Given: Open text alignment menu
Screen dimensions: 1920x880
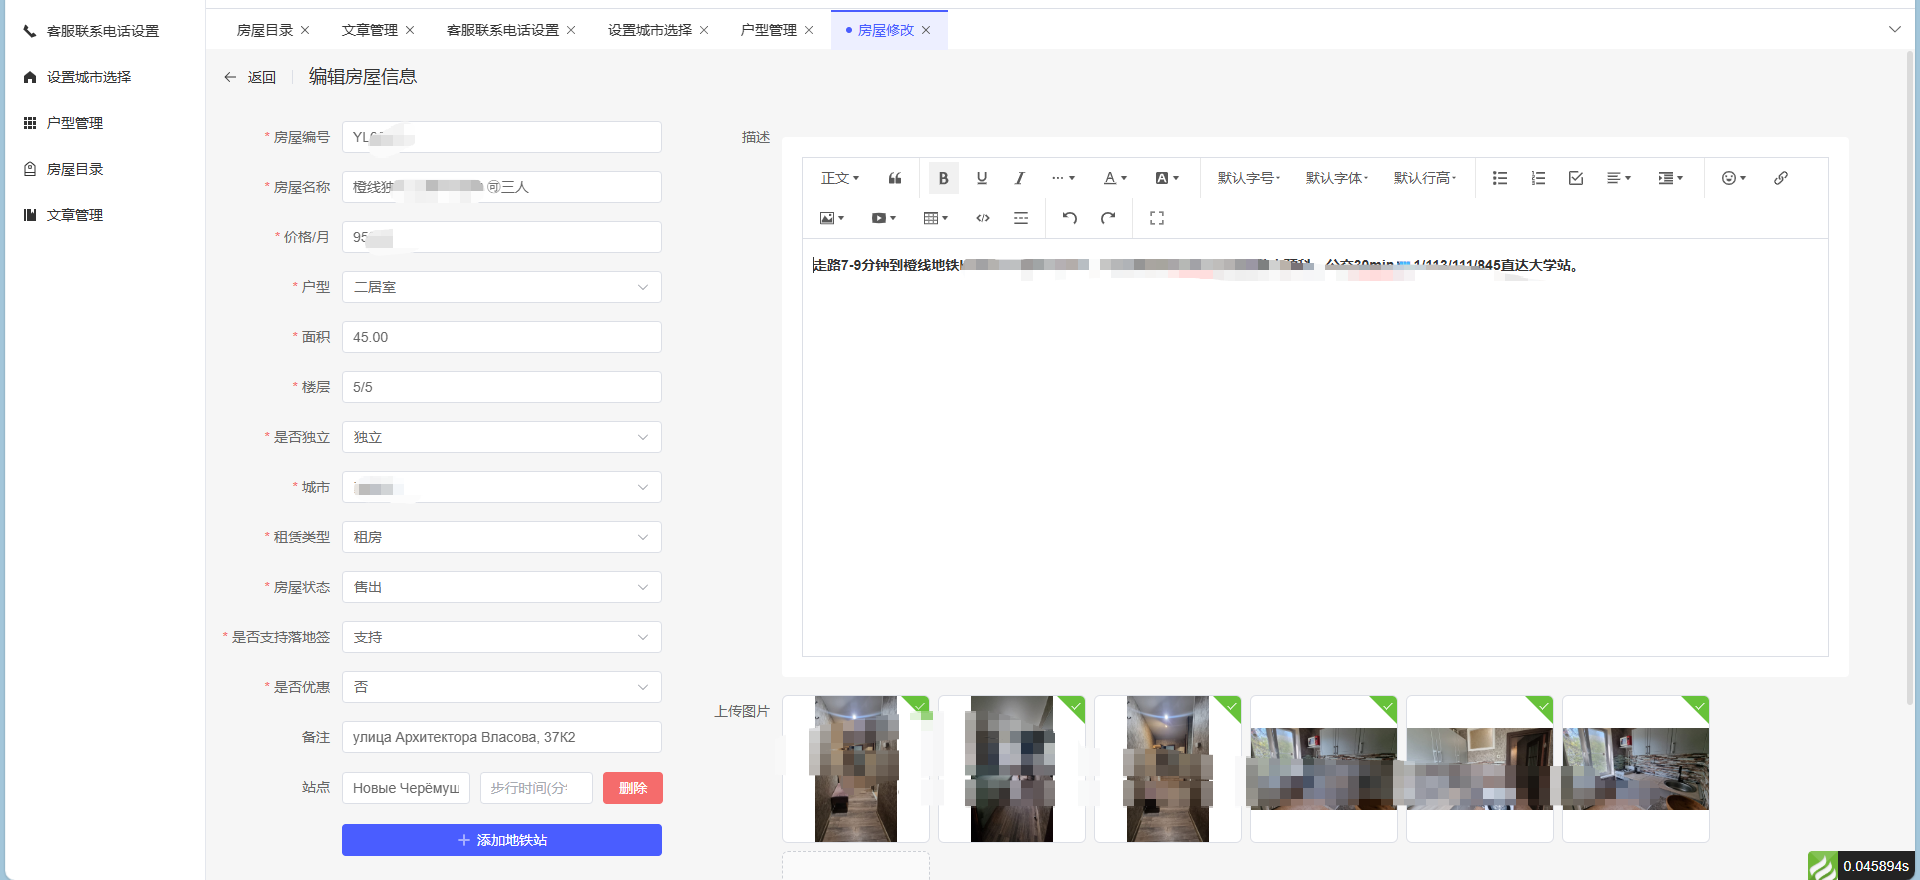Looking at the screenshot, I should (x=1619, y=178).
